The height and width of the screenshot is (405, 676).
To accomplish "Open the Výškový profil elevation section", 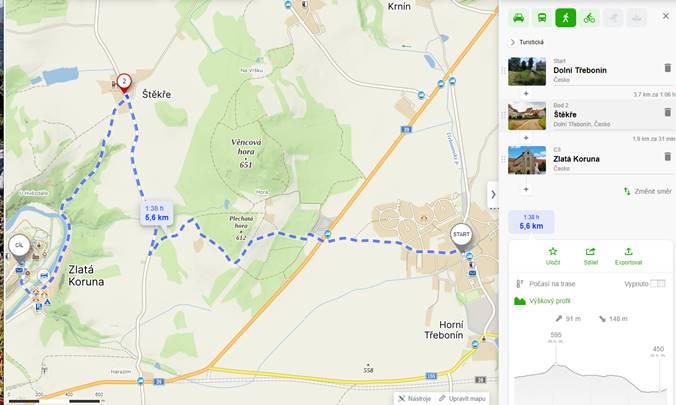I will [542, 301].
